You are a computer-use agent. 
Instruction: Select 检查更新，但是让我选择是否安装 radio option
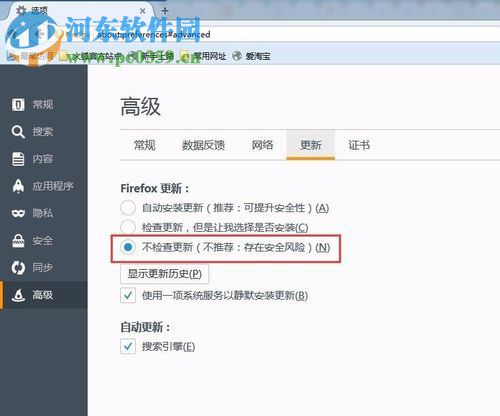pyautogui.click(x=128, y=227)
